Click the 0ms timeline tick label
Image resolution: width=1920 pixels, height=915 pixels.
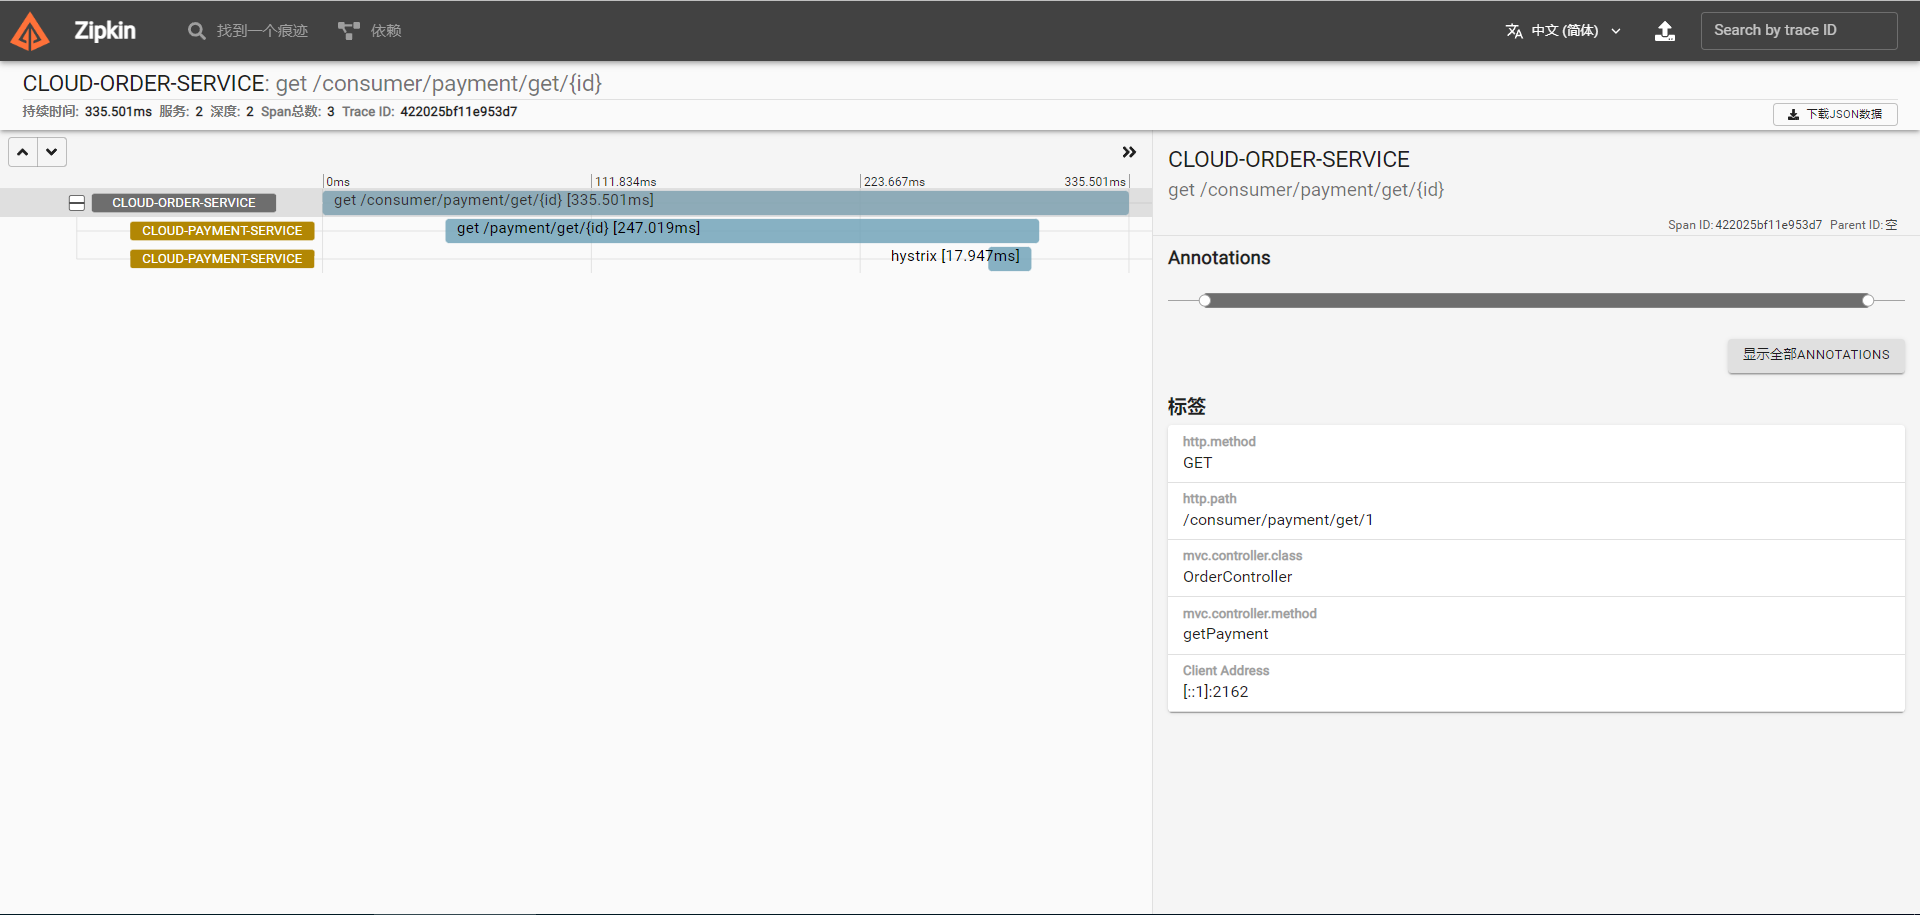point(338,182)
